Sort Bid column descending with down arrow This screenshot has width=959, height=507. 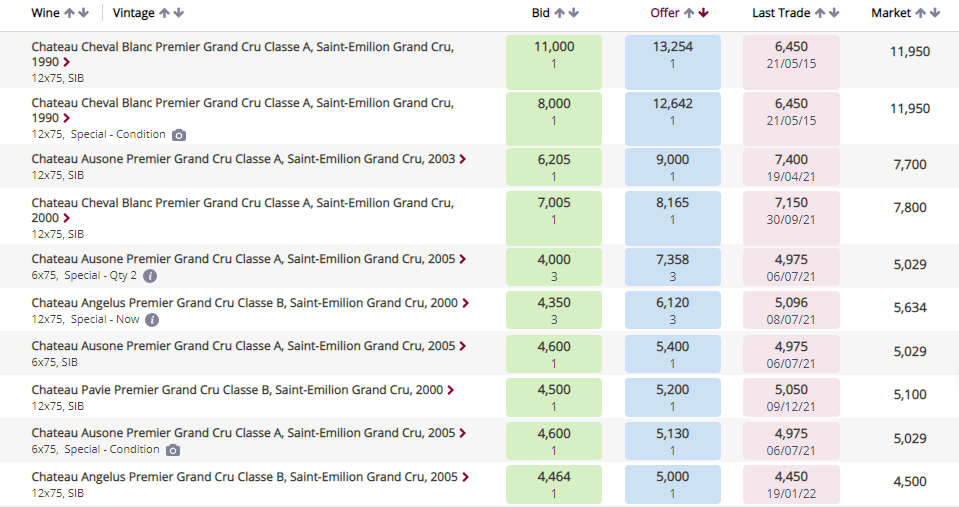click(574, 13)
